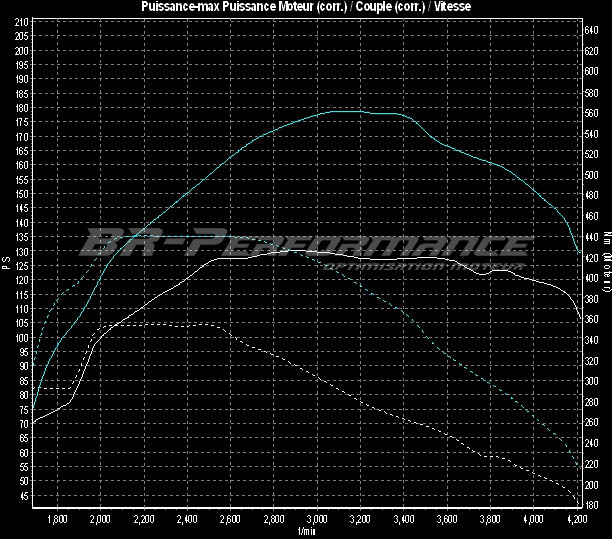
Task: Click the 45 value on the left axis
Action: (23, 496)
